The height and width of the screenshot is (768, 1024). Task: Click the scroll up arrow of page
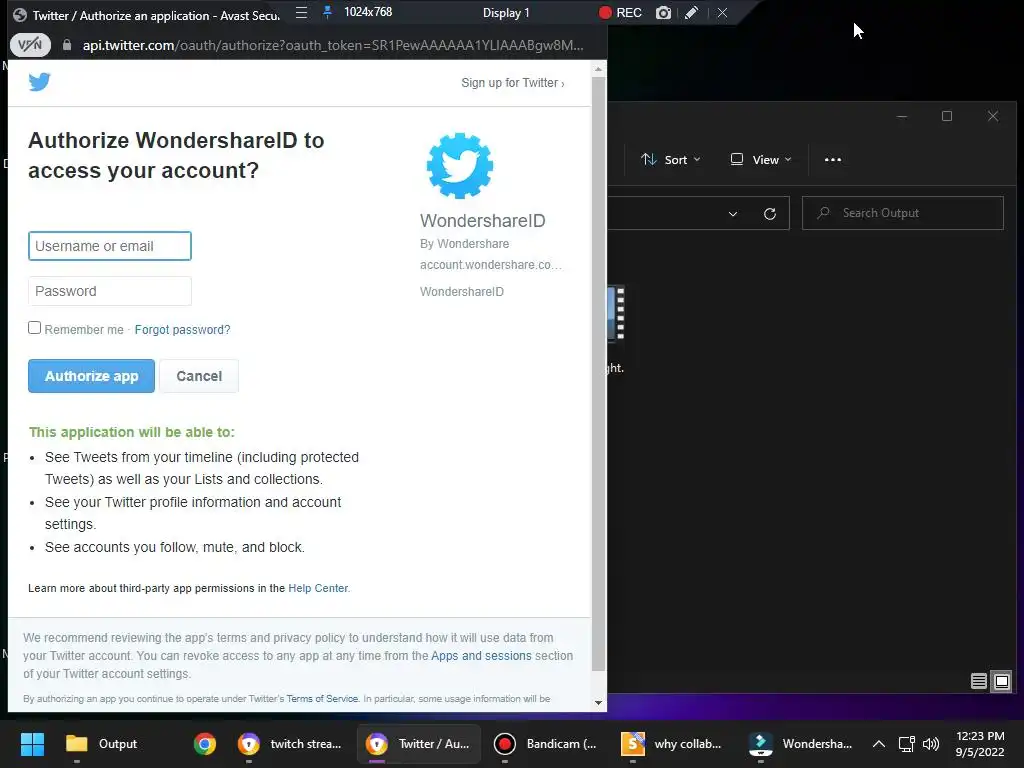click(598, 69)
